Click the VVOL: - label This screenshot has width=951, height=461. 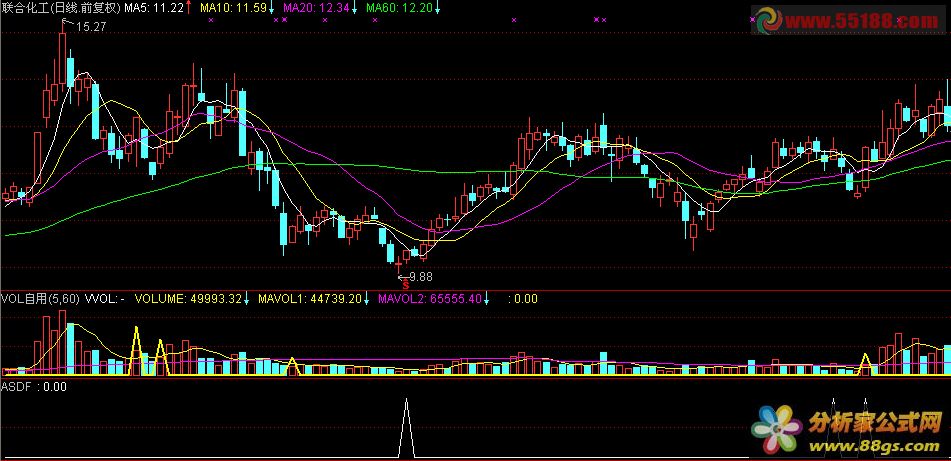click(x=104, y=298)
